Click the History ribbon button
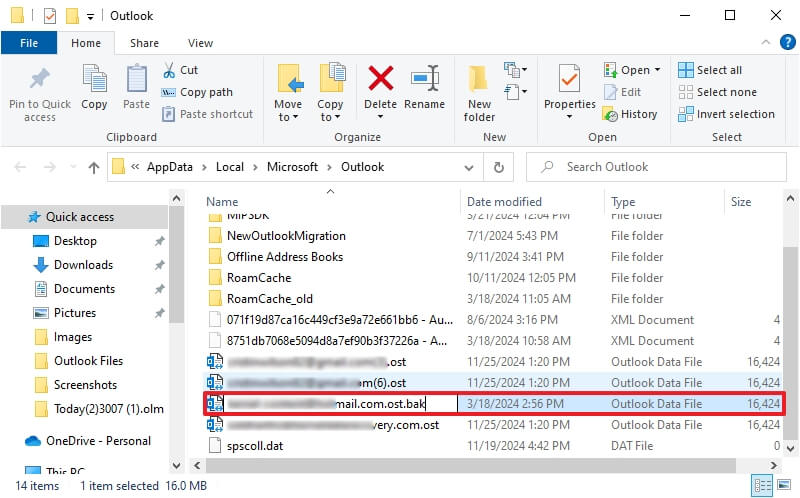800x498 pixels. click(x=630, y=114)
